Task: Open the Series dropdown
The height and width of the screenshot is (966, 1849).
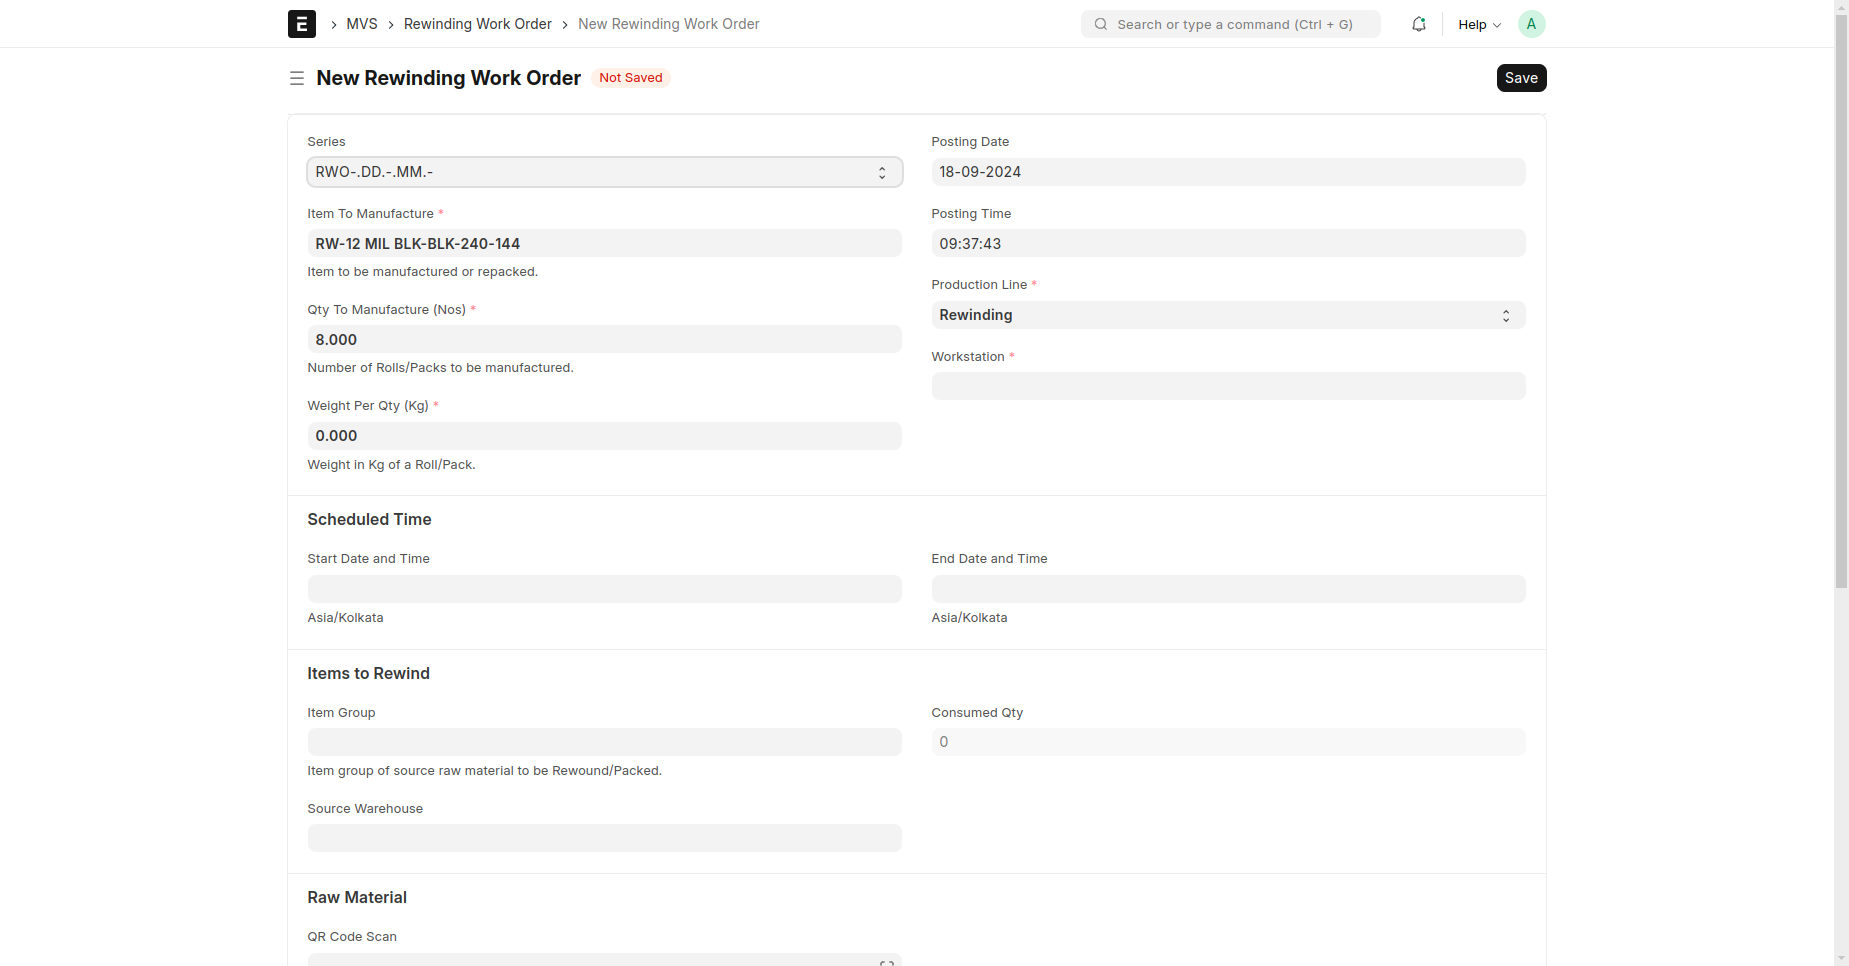Action: [604, 172]
